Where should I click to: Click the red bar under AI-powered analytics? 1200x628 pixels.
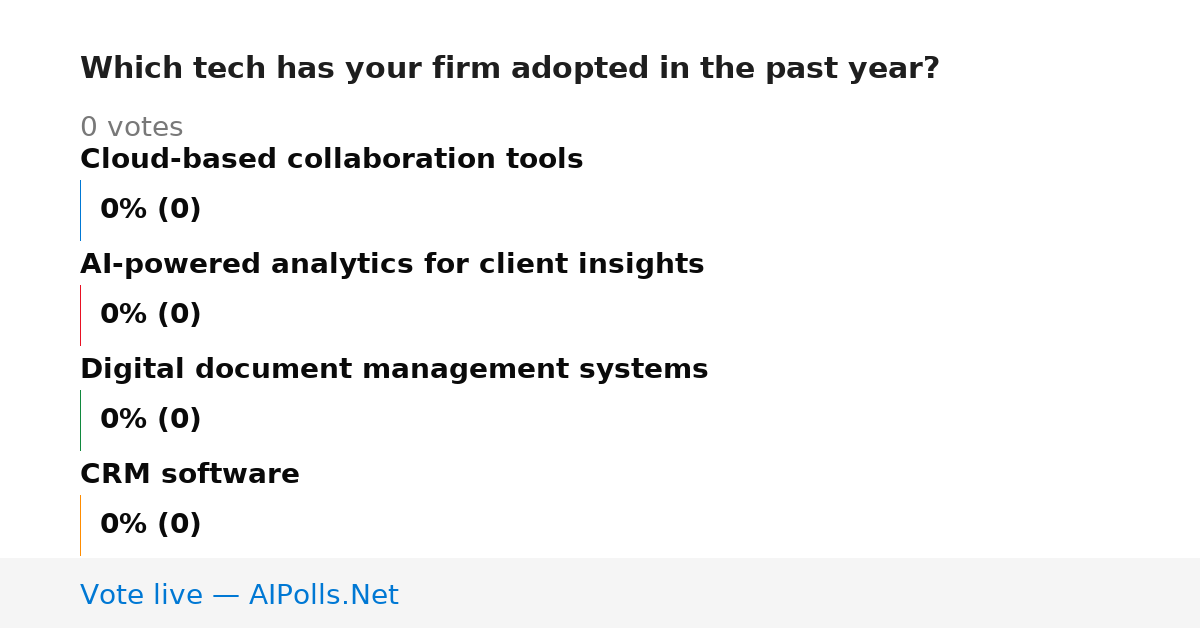(x=80, y=315)
